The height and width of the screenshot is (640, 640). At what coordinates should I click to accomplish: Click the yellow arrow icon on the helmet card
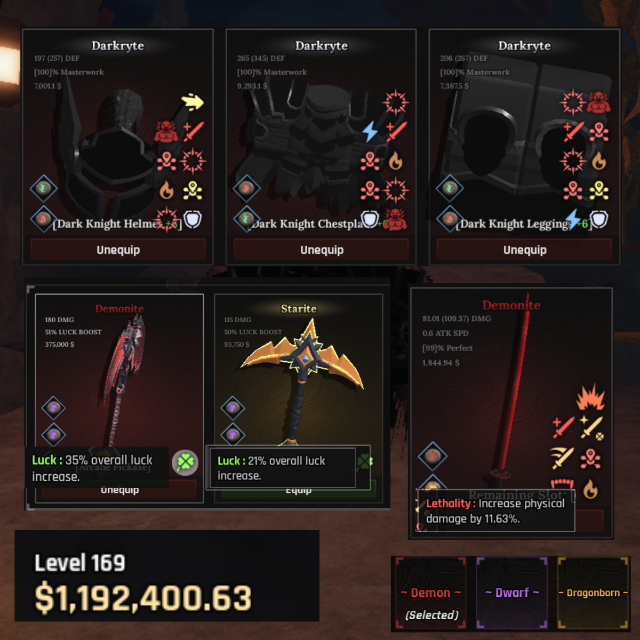pyautogui.click(x=192, y=102)
